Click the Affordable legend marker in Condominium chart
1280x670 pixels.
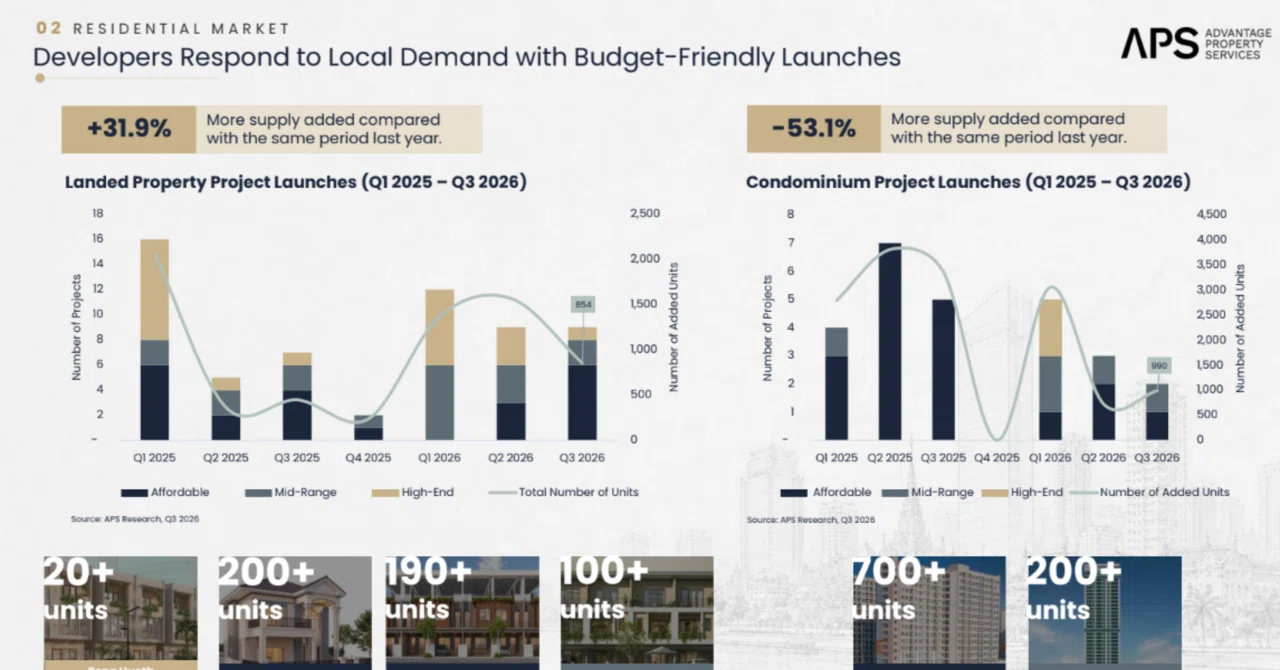click(x=794, y=493)
